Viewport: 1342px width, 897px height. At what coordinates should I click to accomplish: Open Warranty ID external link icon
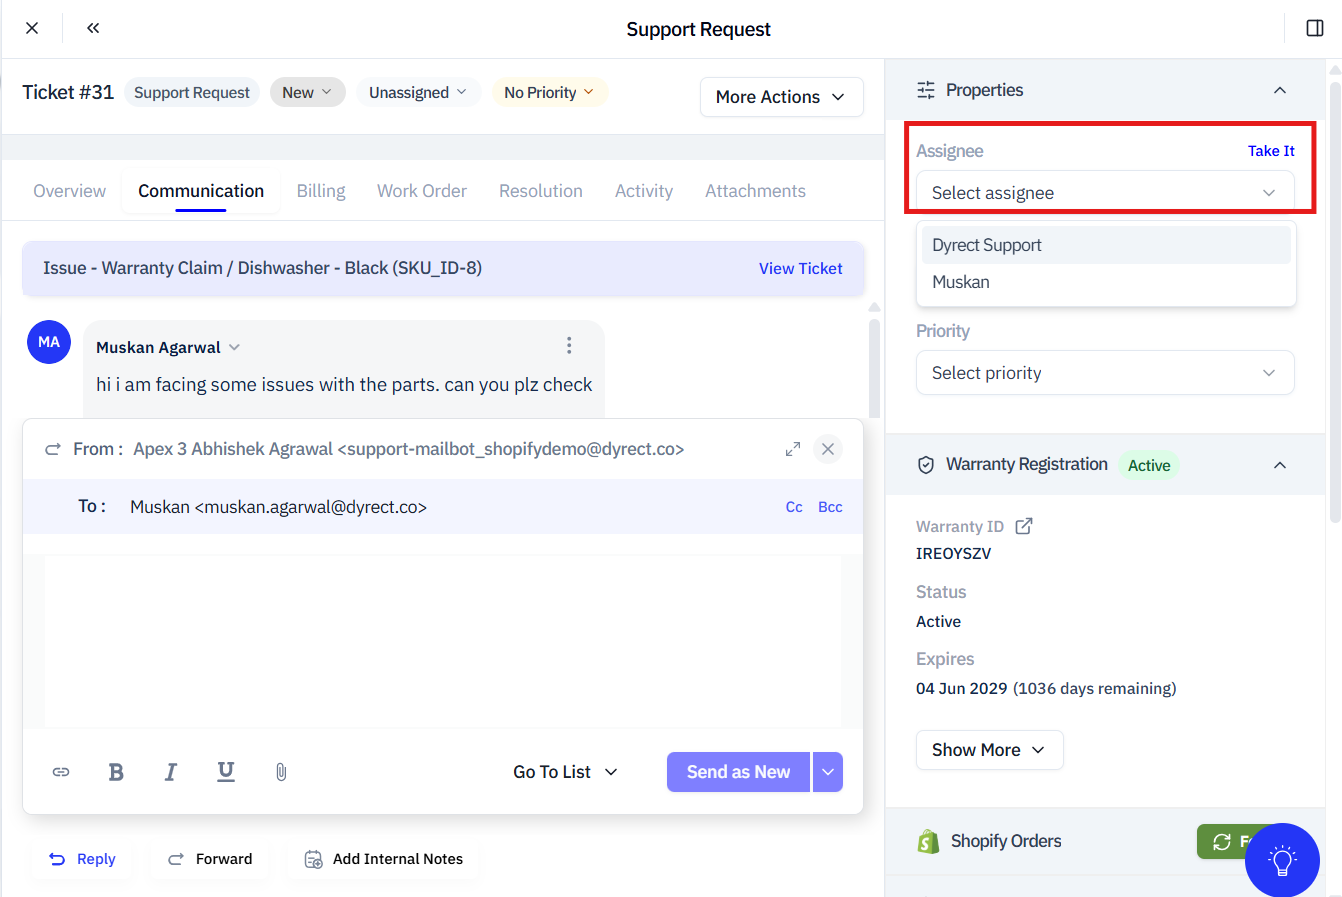point(1024,526)
